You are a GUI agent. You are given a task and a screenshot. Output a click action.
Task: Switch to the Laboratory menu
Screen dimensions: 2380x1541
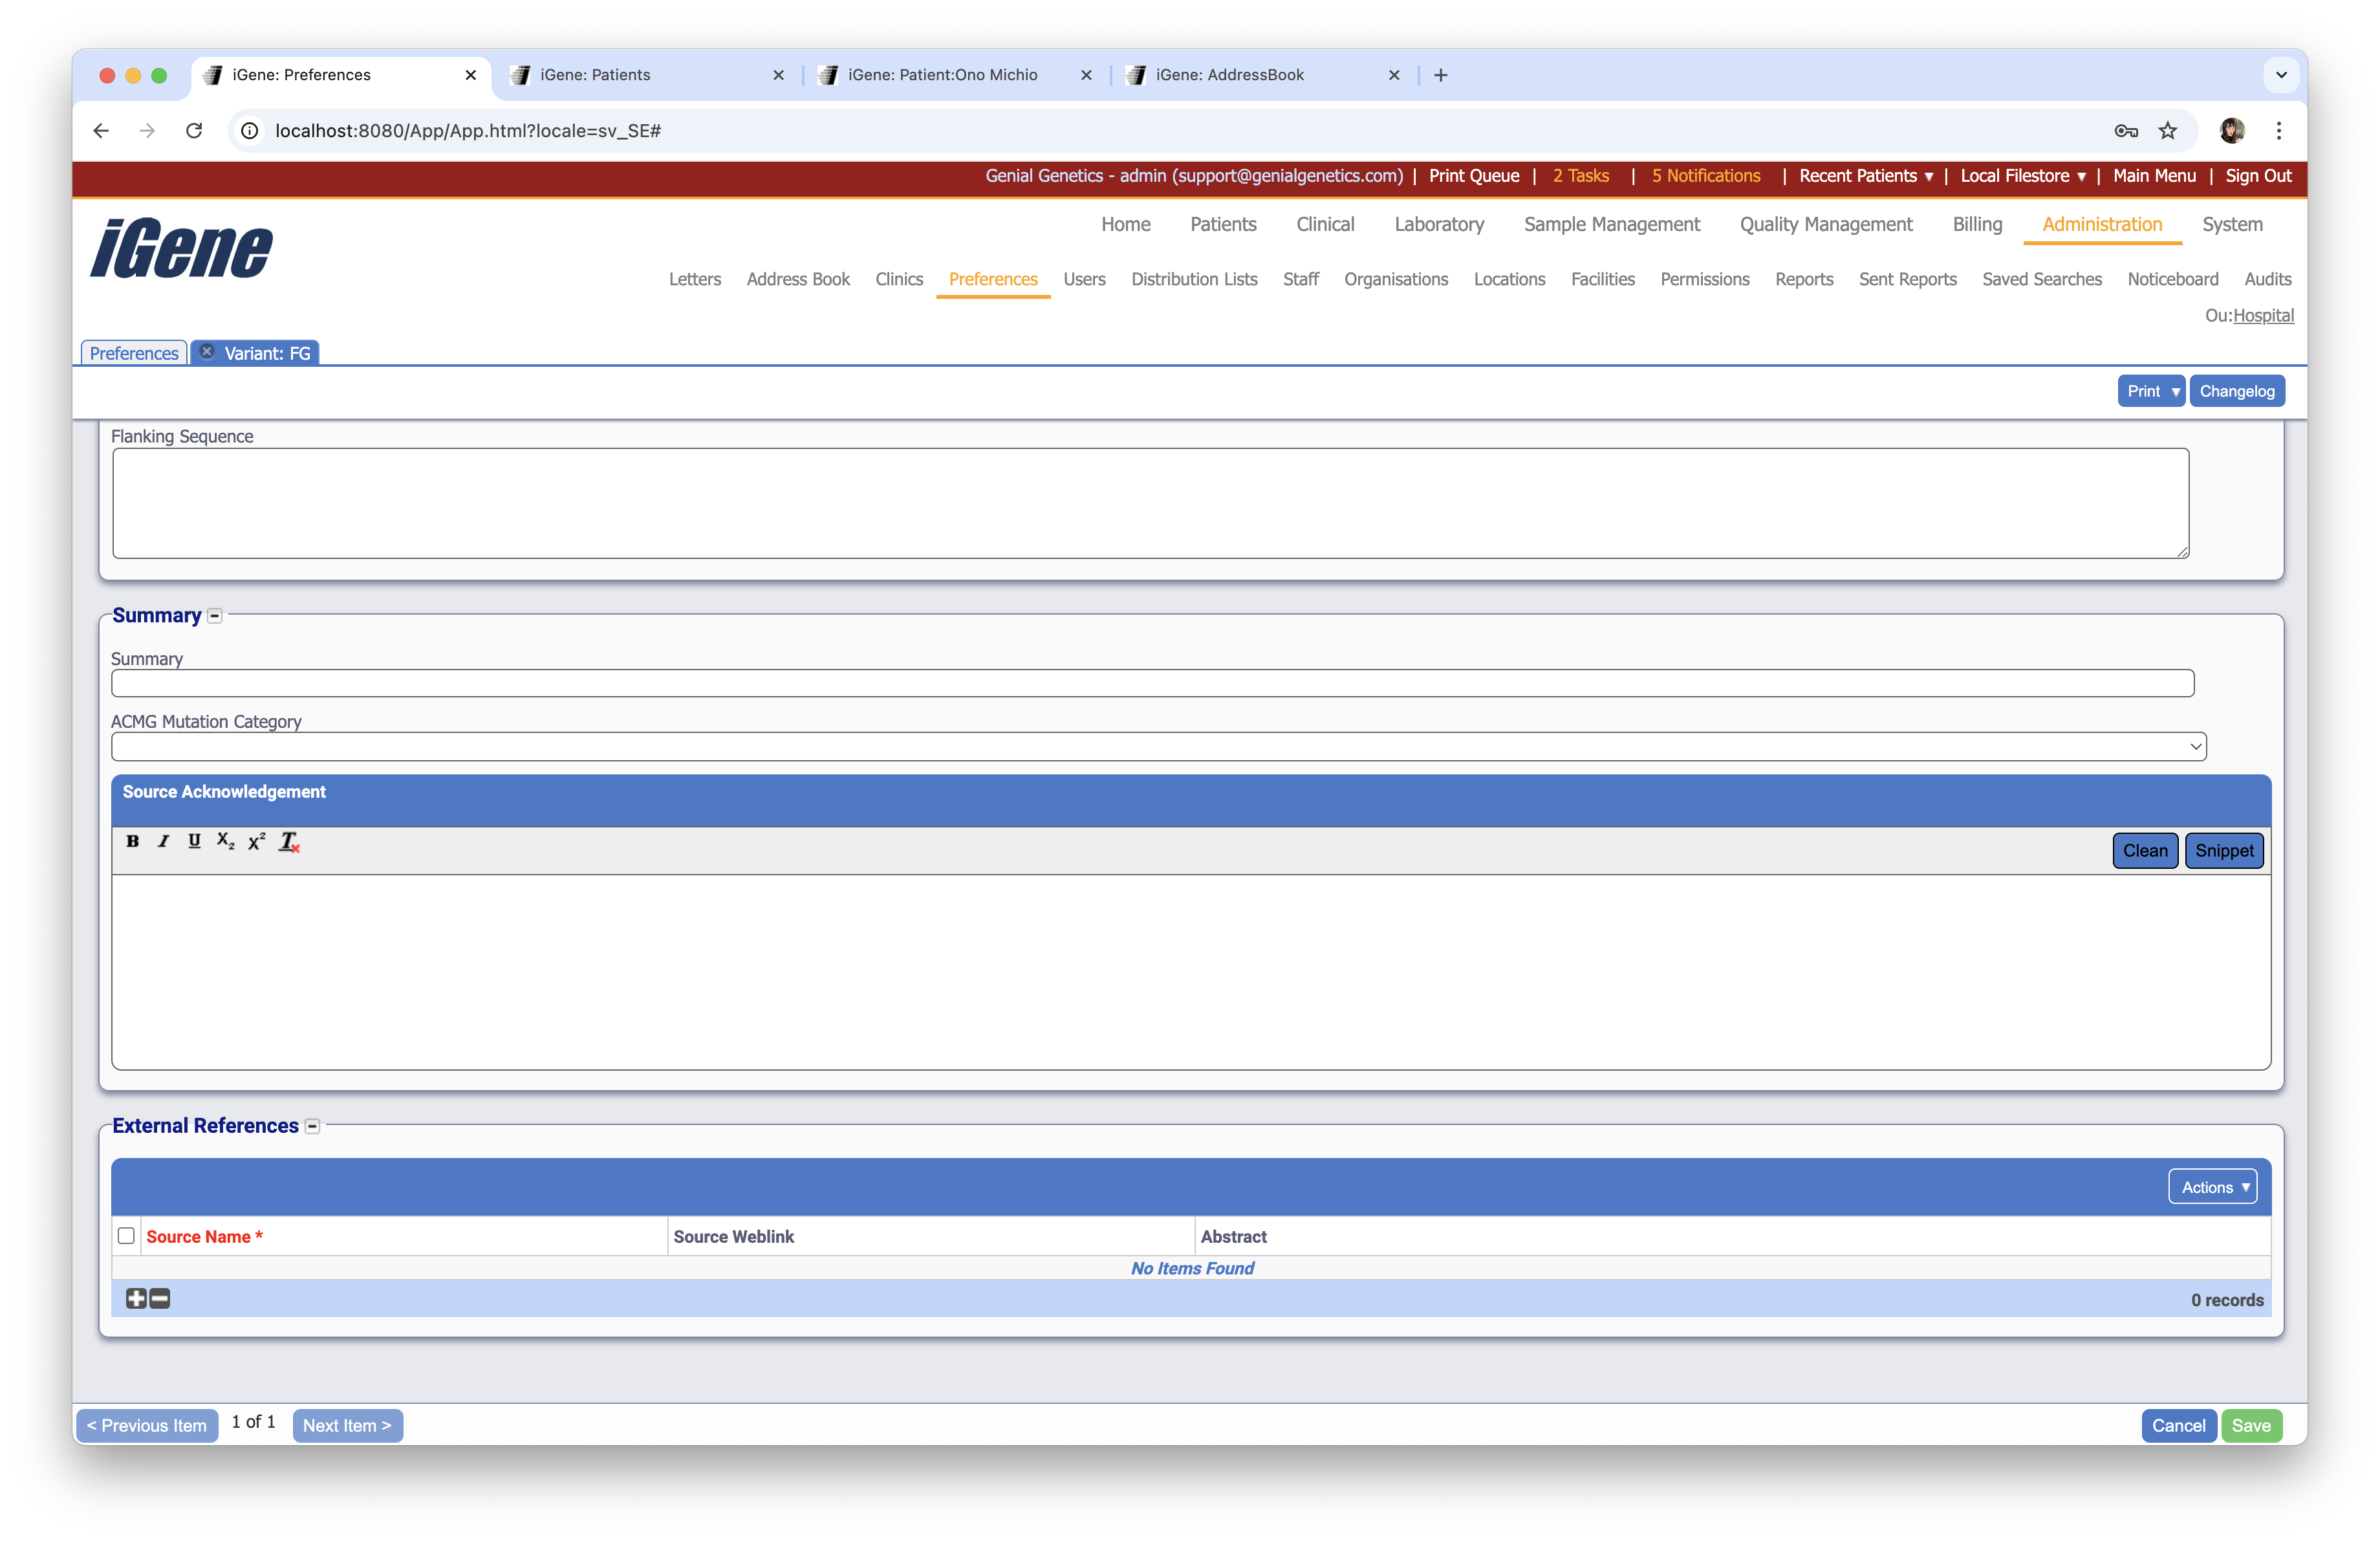pyautogui.click(x=1438, y=224)
